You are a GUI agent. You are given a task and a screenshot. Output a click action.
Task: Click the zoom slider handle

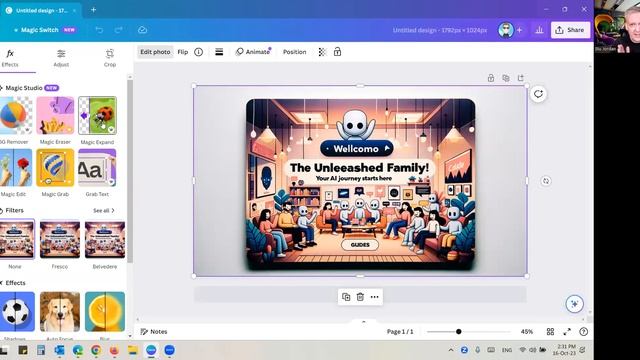point(459,331)
